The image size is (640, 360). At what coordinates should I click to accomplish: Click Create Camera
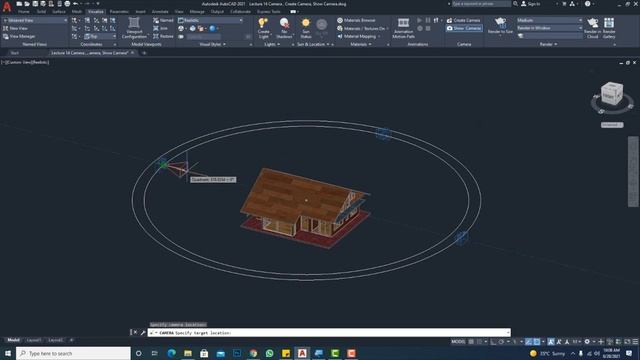click(463, 20)
